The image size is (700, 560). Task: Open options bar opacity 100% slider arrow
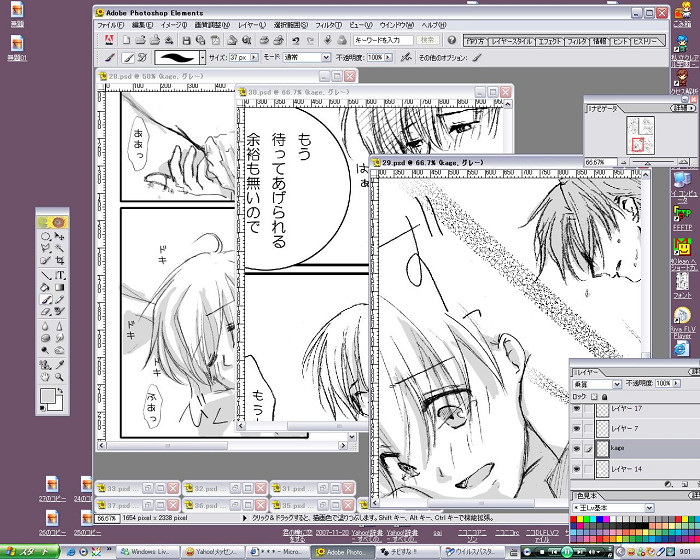coord(388,58)
